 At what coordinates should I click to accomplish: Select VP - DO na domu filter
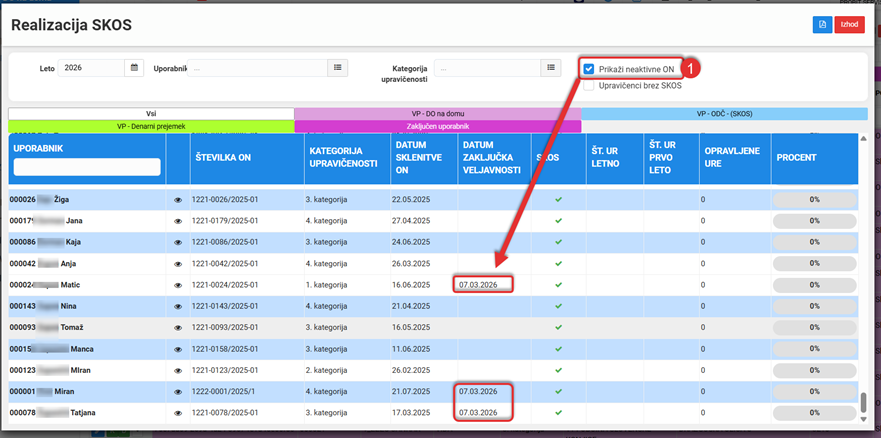tap(438, 113)
